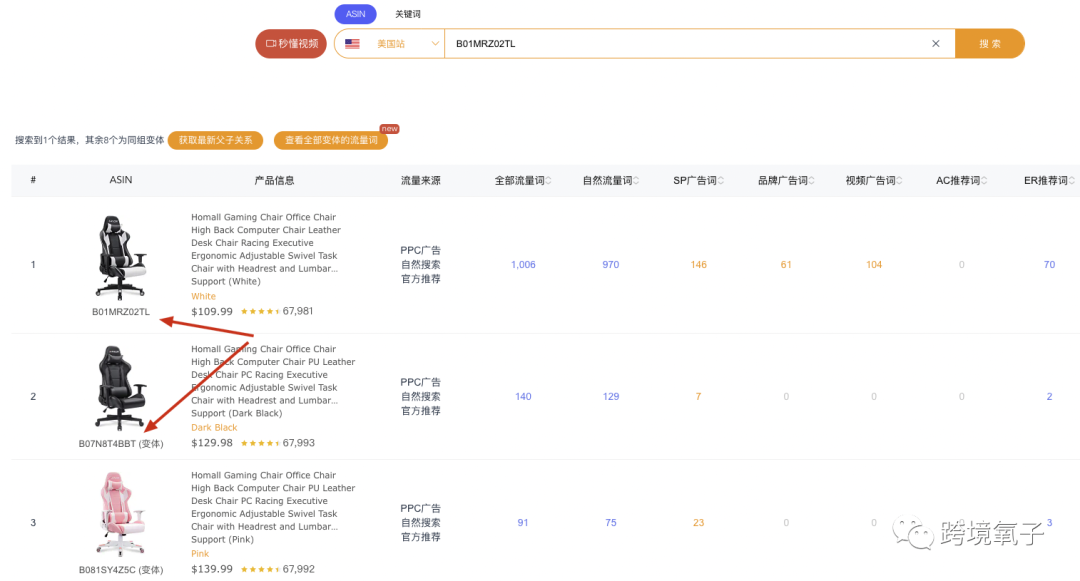Toggle sort order on SP广告词 column

(x=721, y=180)
